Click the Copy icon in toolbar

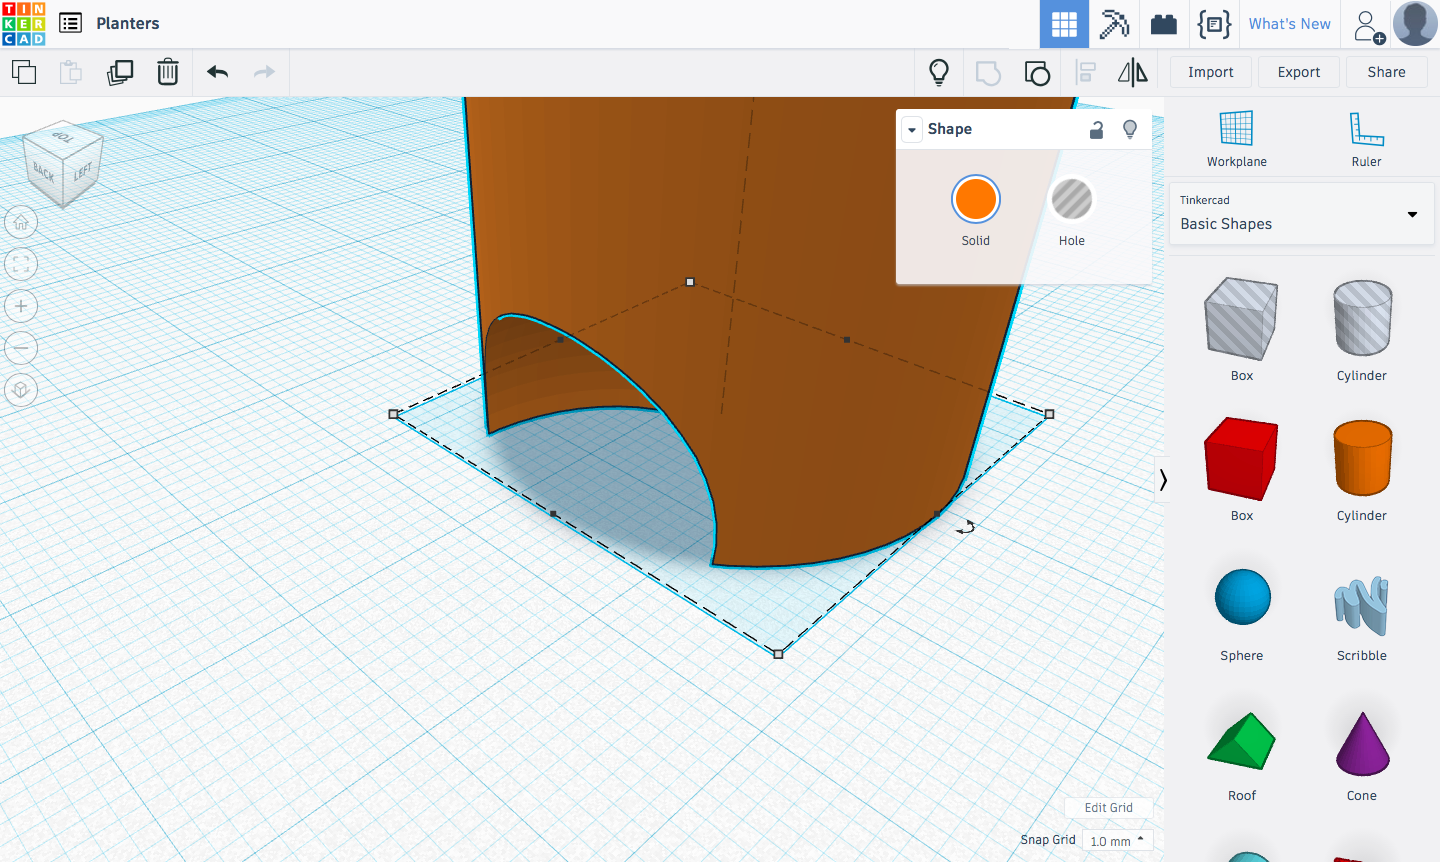(x=24, y=72)
